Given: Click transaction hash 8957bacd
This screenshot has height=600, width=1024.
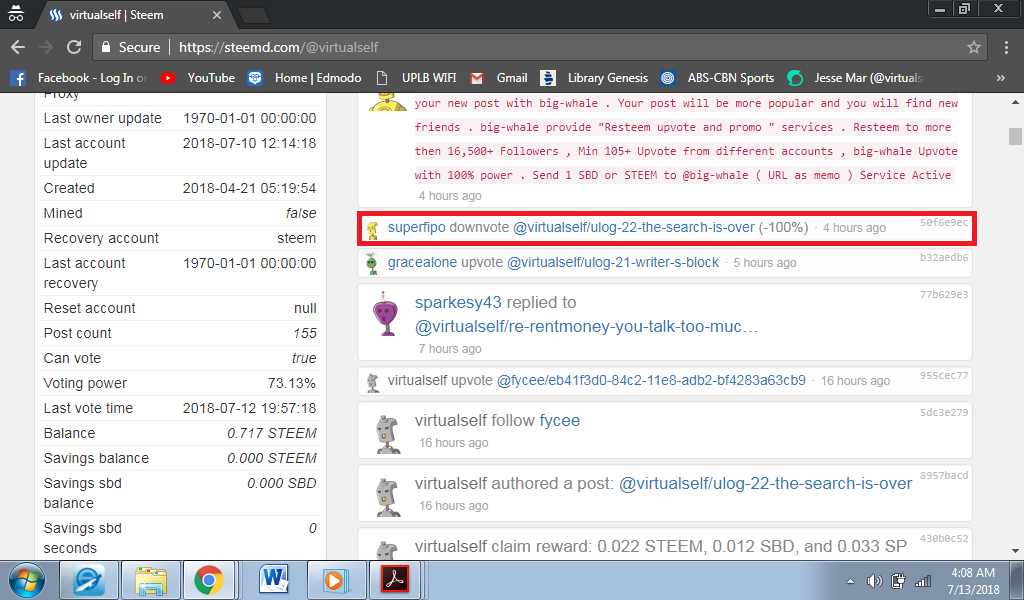Looking at the screenshot, I should (x=944, y=475).
